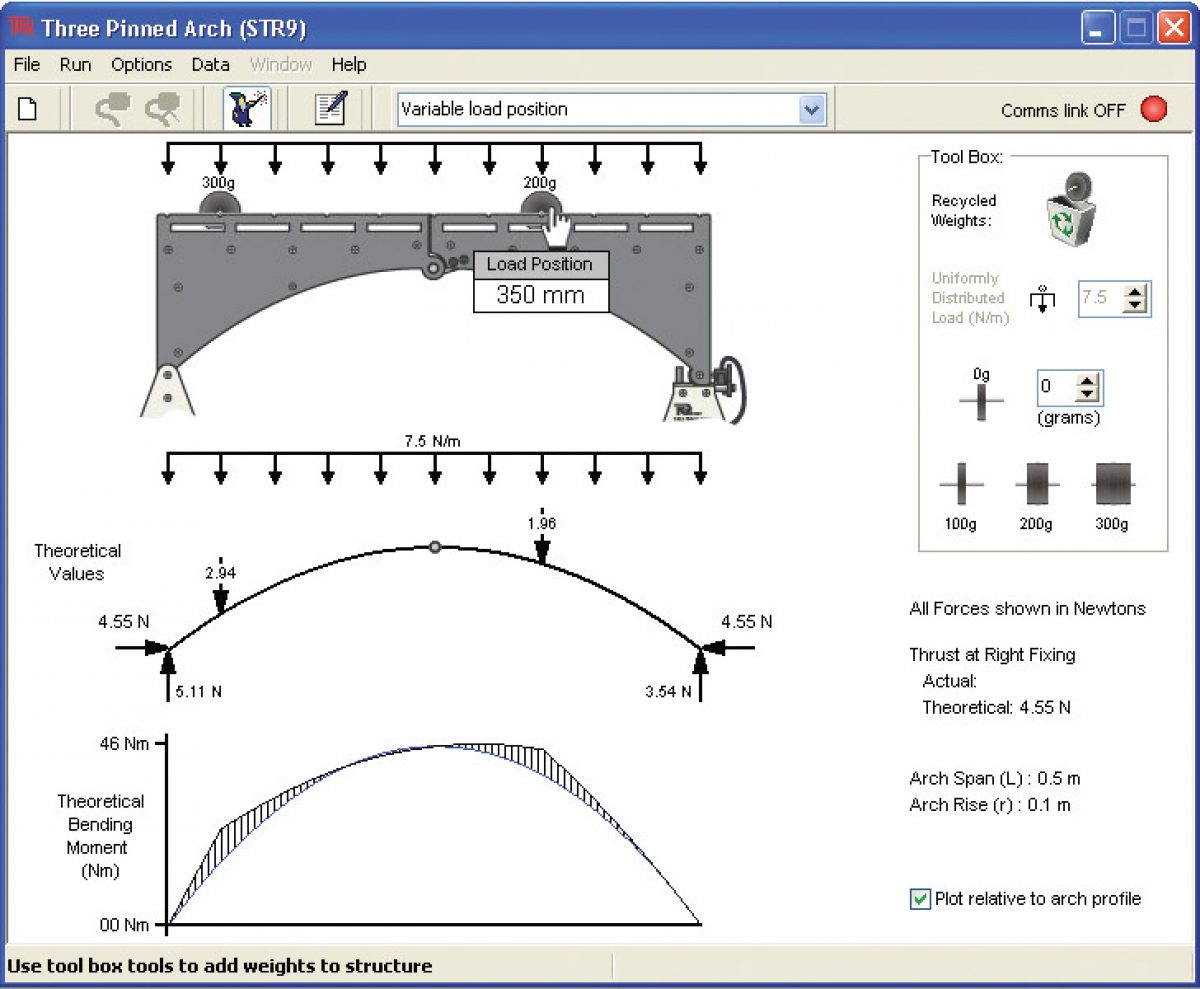The height and width of the screenshot is (989, 1200).
Task: Open the Help menu
Action: pyautogui.click(x=349, y=64)
